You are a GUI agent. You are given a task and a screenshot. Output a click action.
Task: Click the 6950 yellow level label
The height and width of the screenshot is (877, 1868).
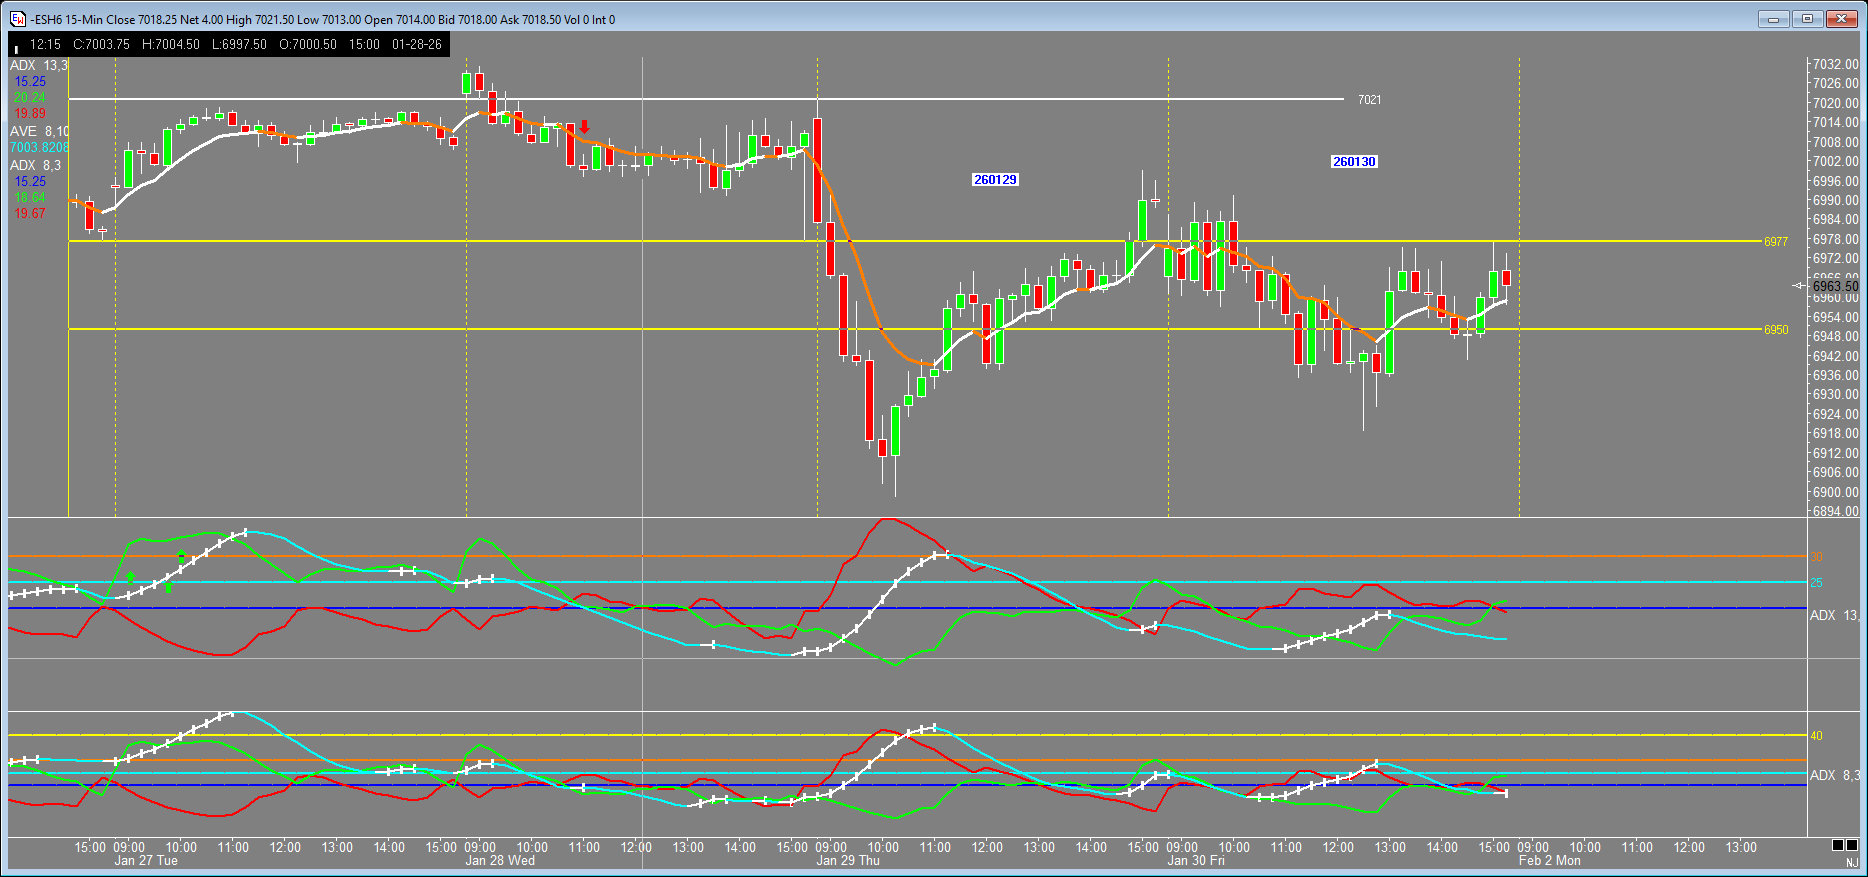point(1775,330)
